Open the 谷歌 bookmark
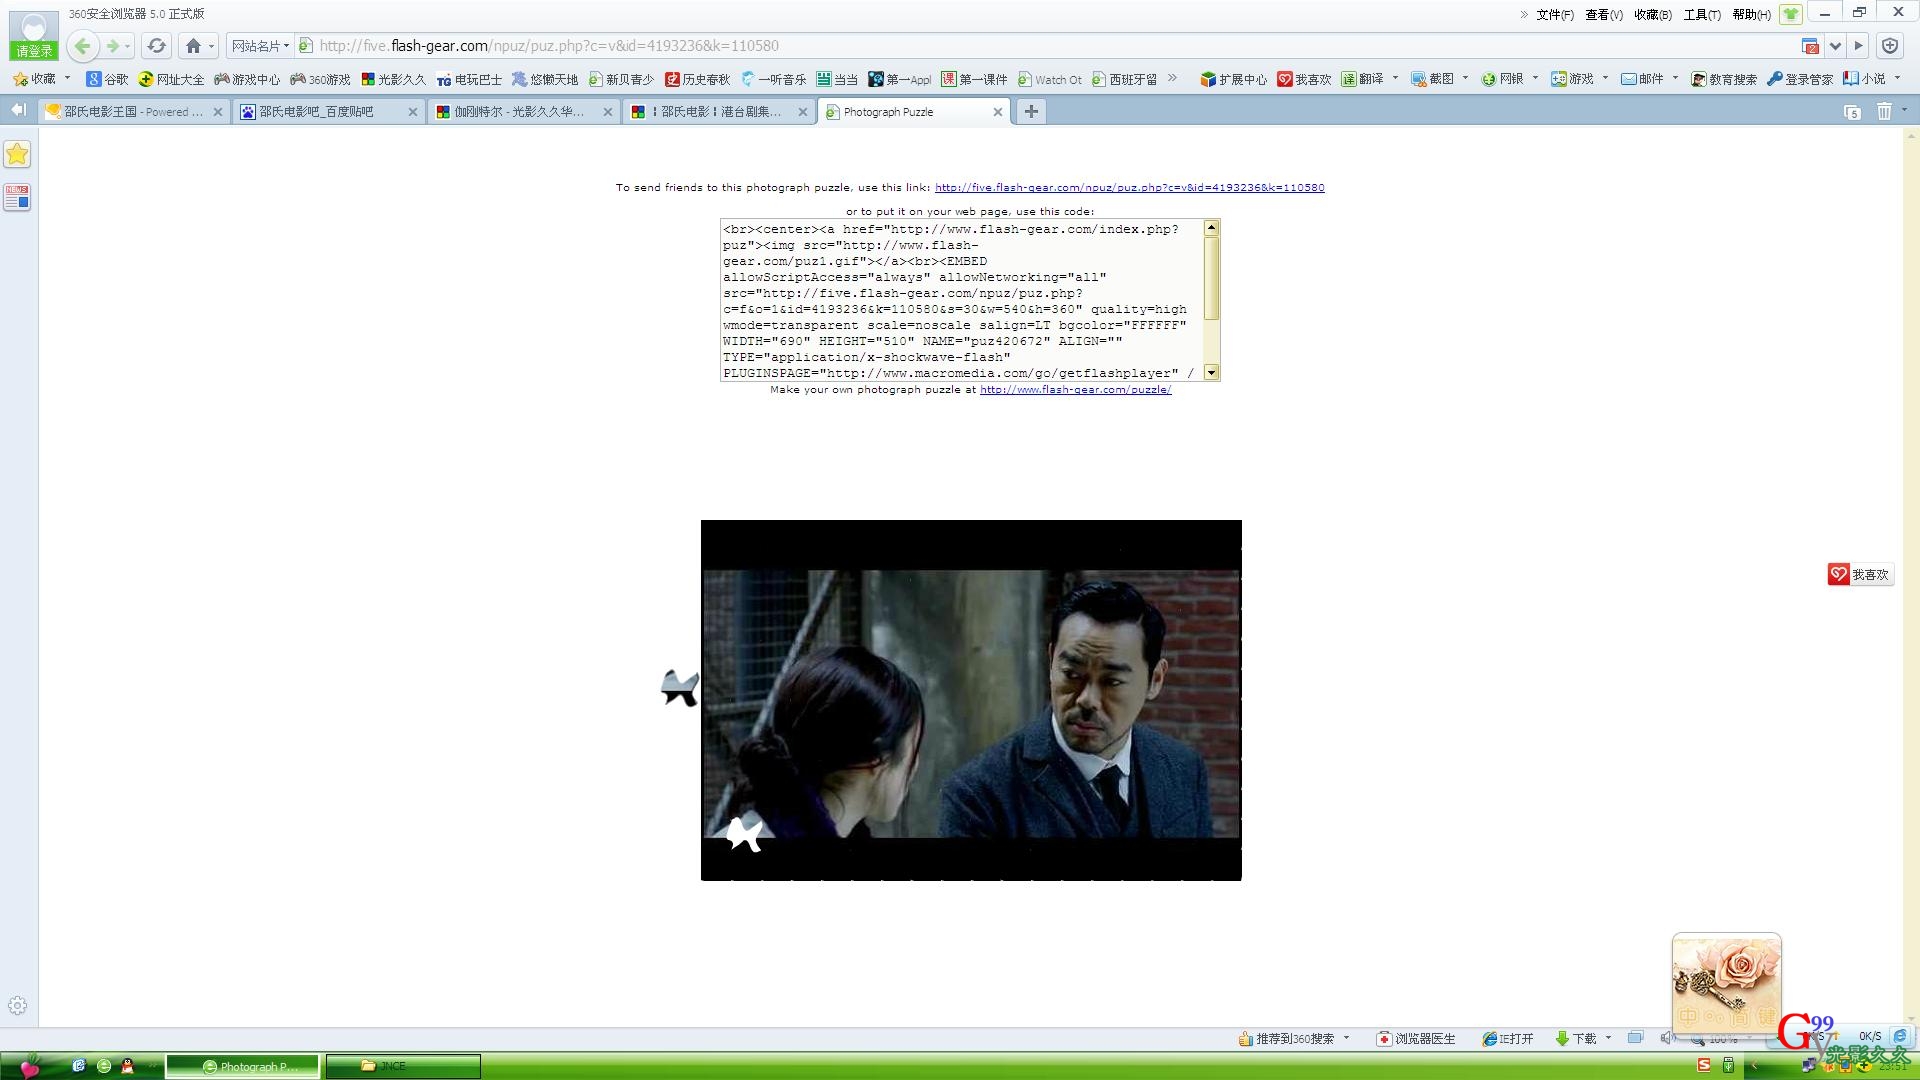This screenshot has height=1080, width=1920. tap(107, 79)
